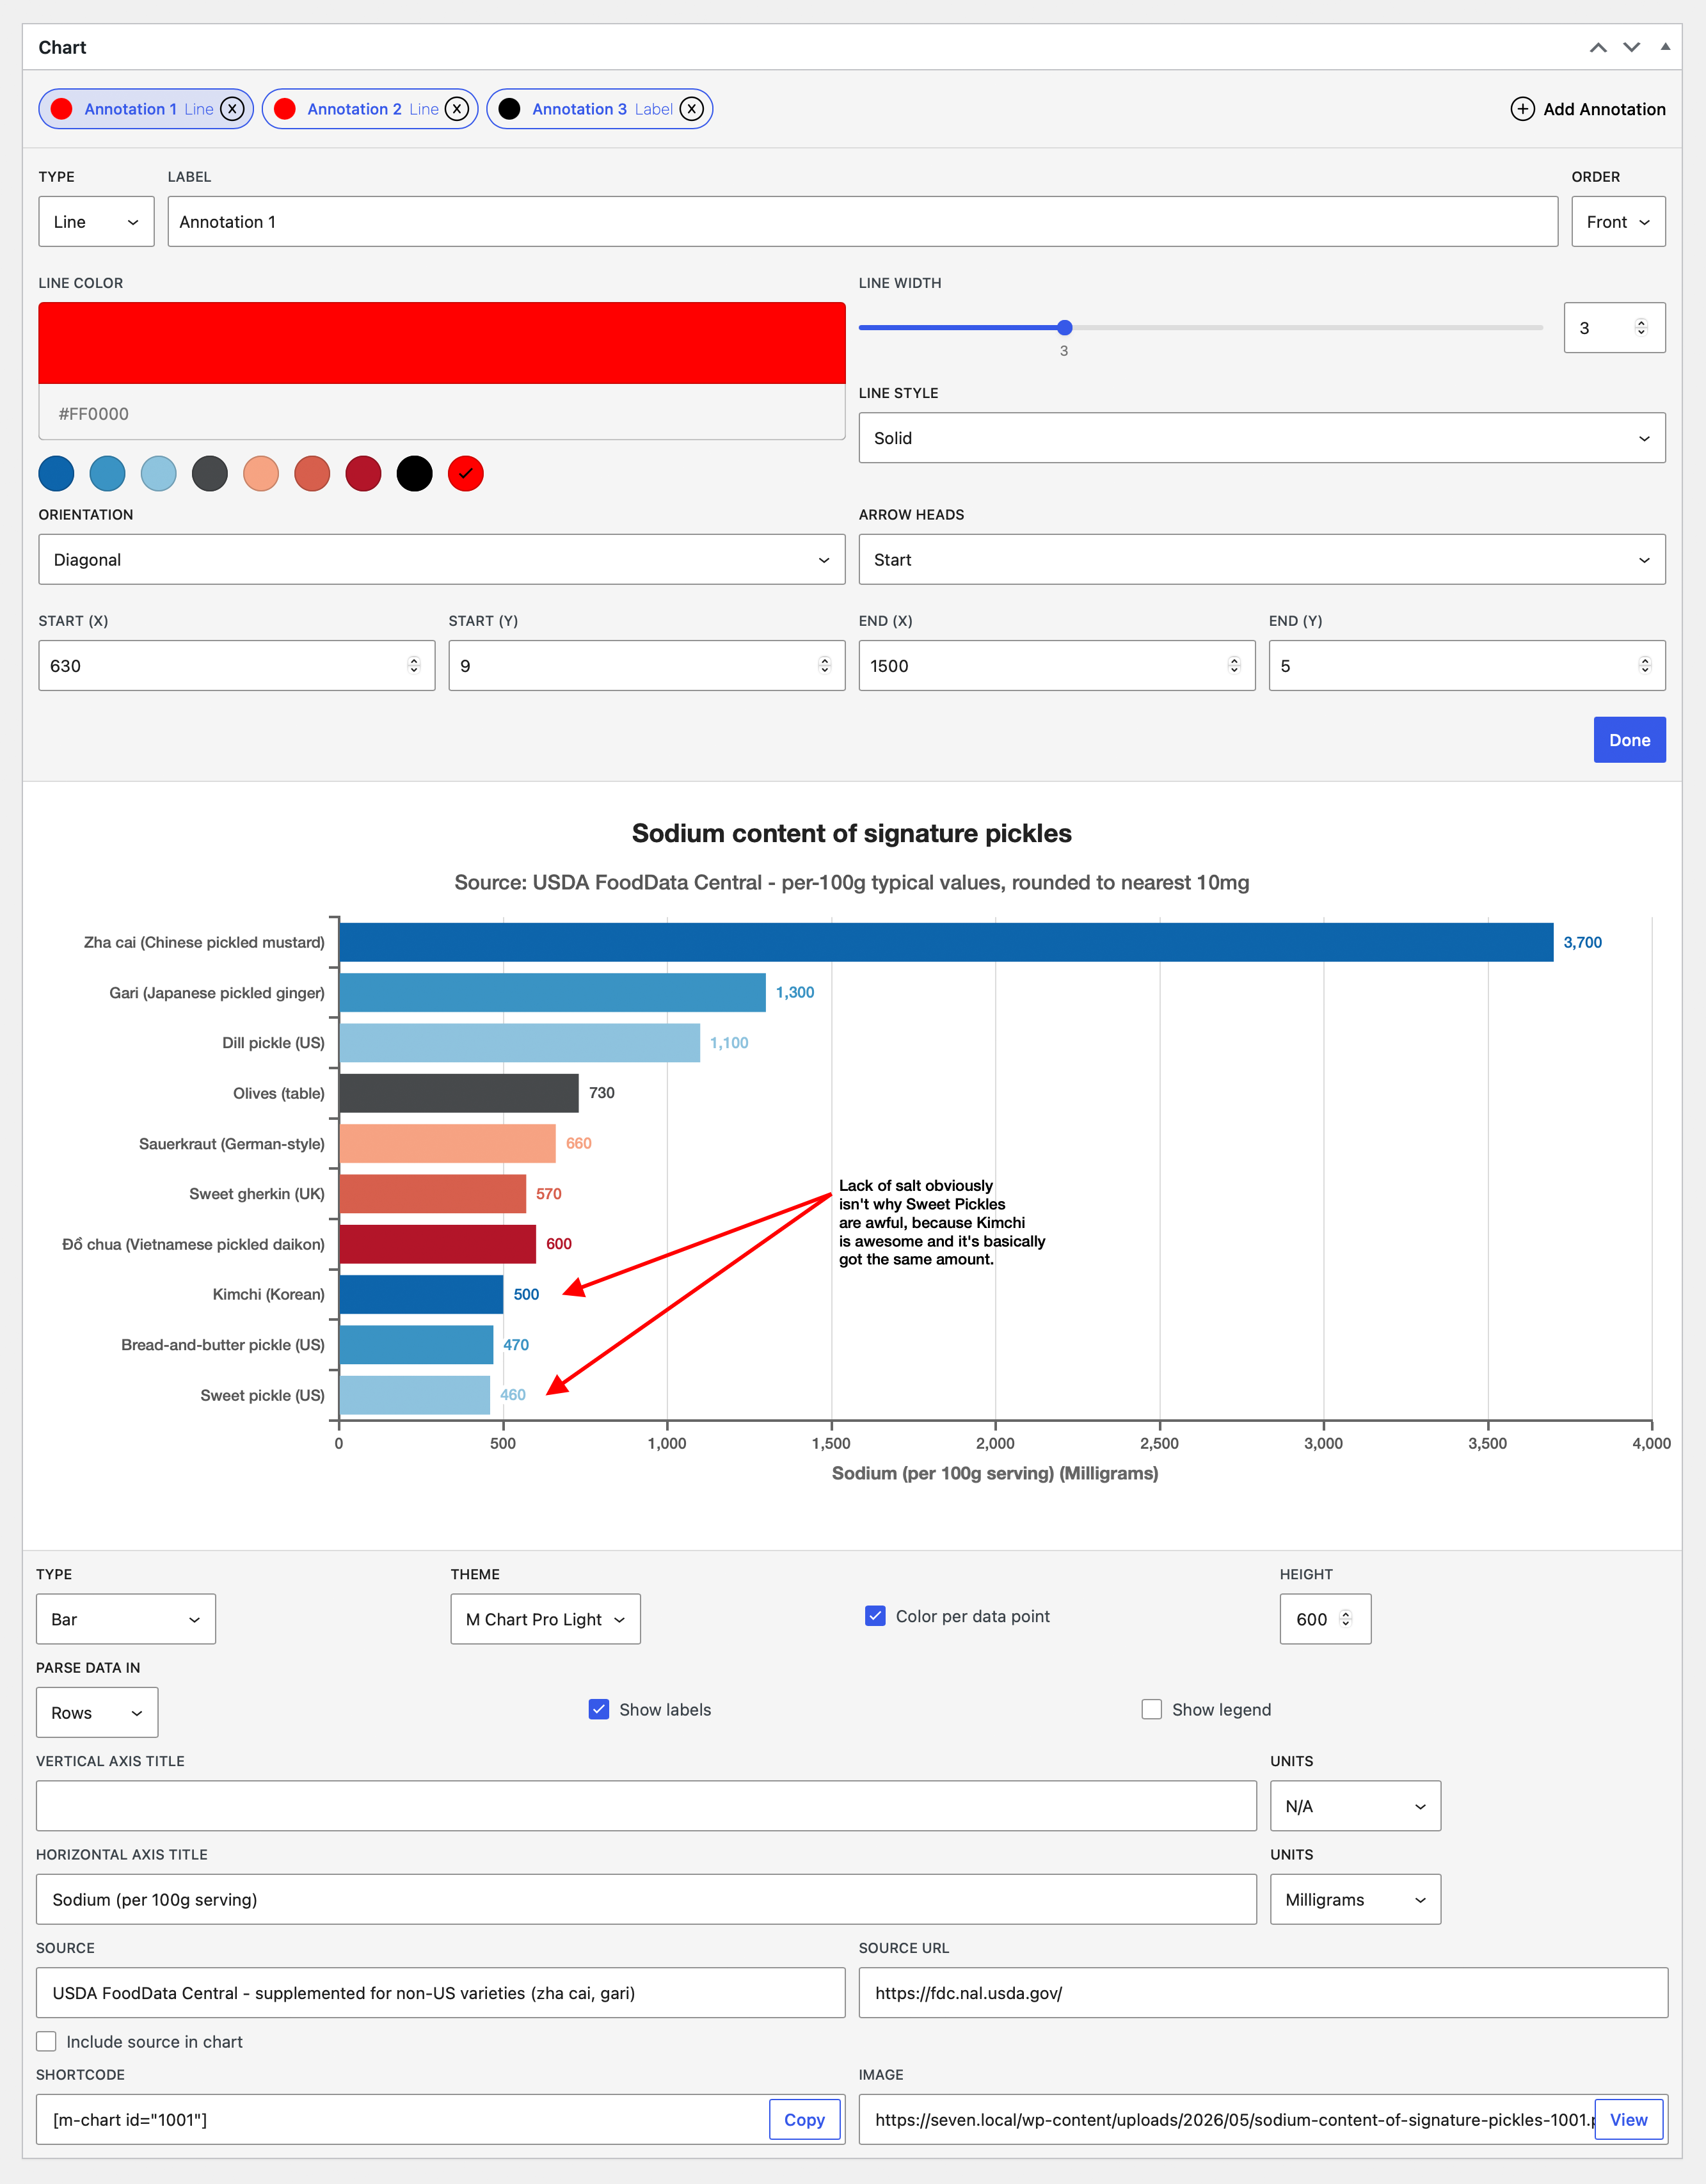This screenshot has height=2184, width=1706.
Task: Click the Horizontal Axis Title field
Action: click(x=646, y=1899)
